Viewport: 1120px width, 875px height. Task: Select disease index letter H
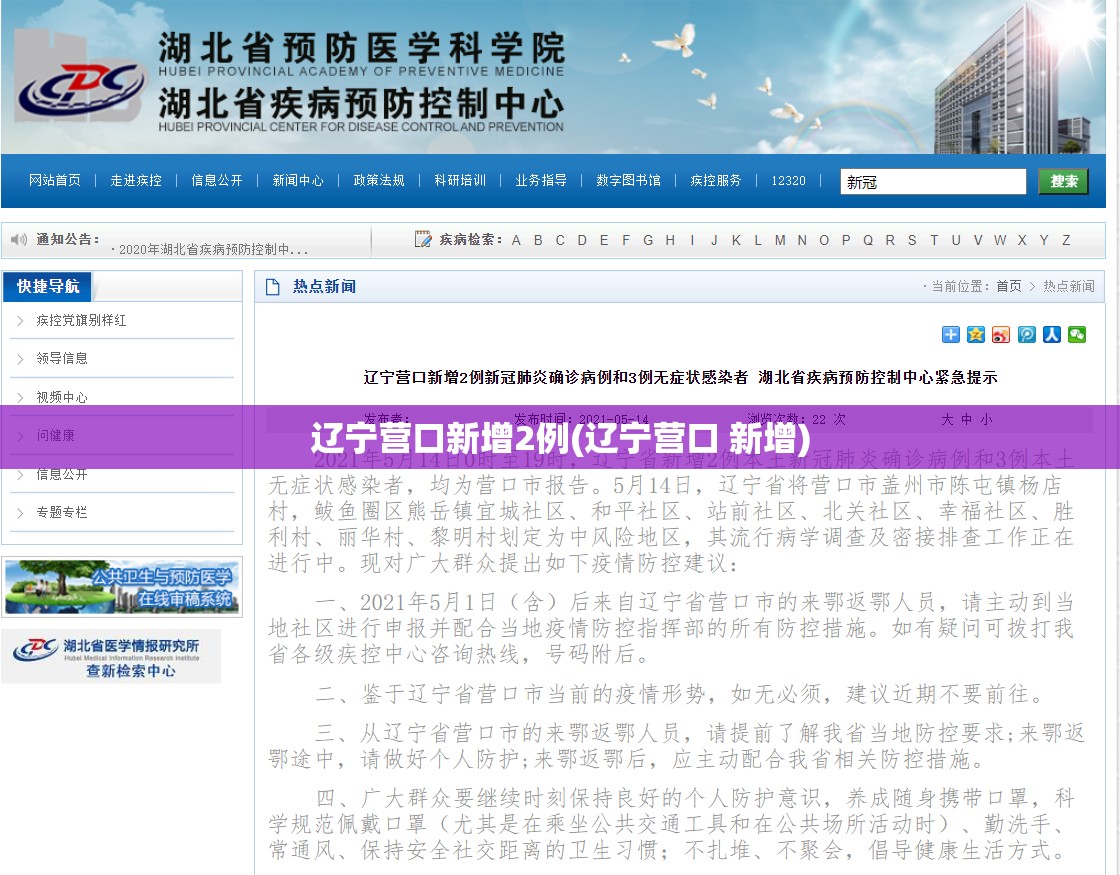670,241
